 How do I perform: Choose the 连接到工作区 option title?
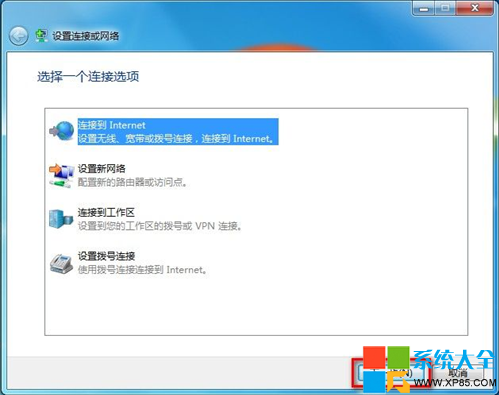(106, 212)
